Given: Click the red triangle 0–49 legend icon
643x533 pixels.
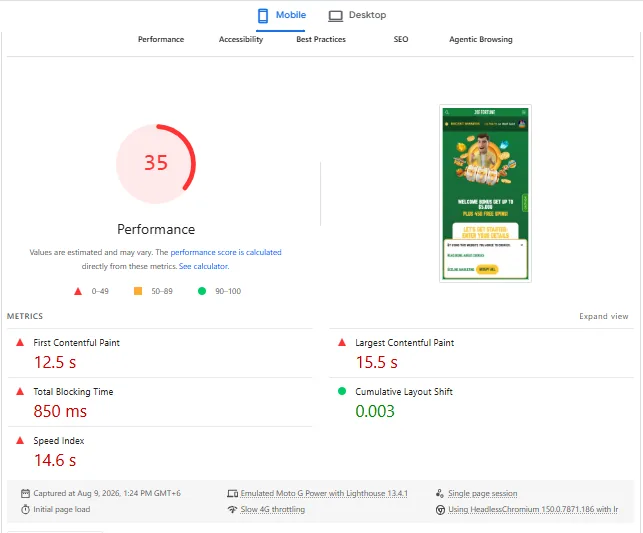Looking at the screenshot, I should pyautogui.click(x=78, y=292).
